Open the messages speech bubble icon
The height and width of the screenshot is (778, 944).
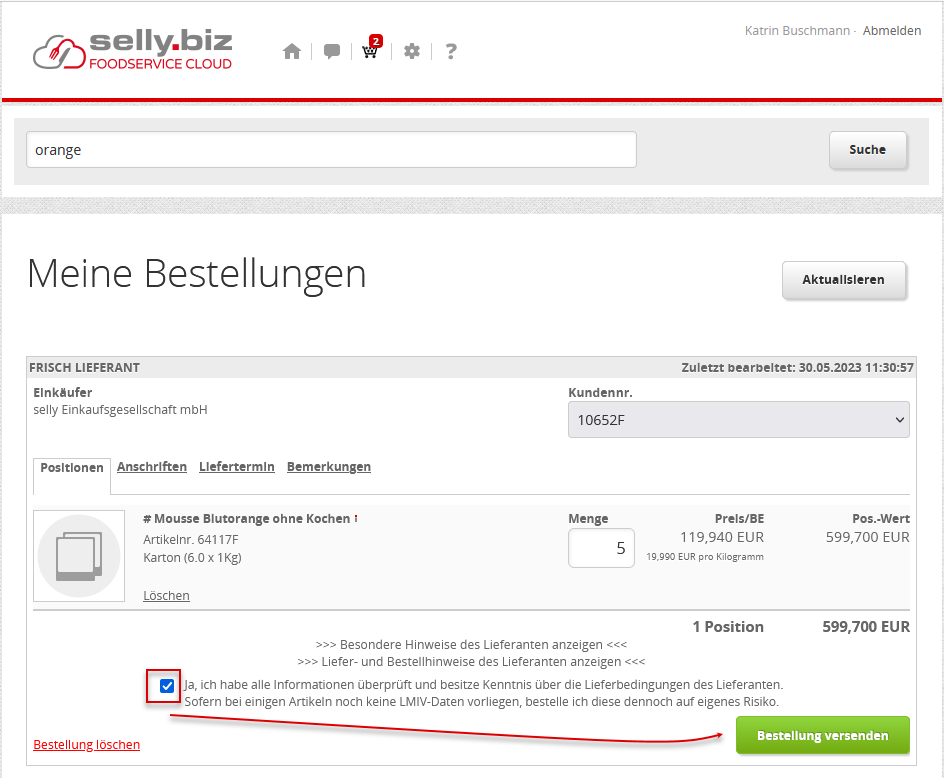332,52
